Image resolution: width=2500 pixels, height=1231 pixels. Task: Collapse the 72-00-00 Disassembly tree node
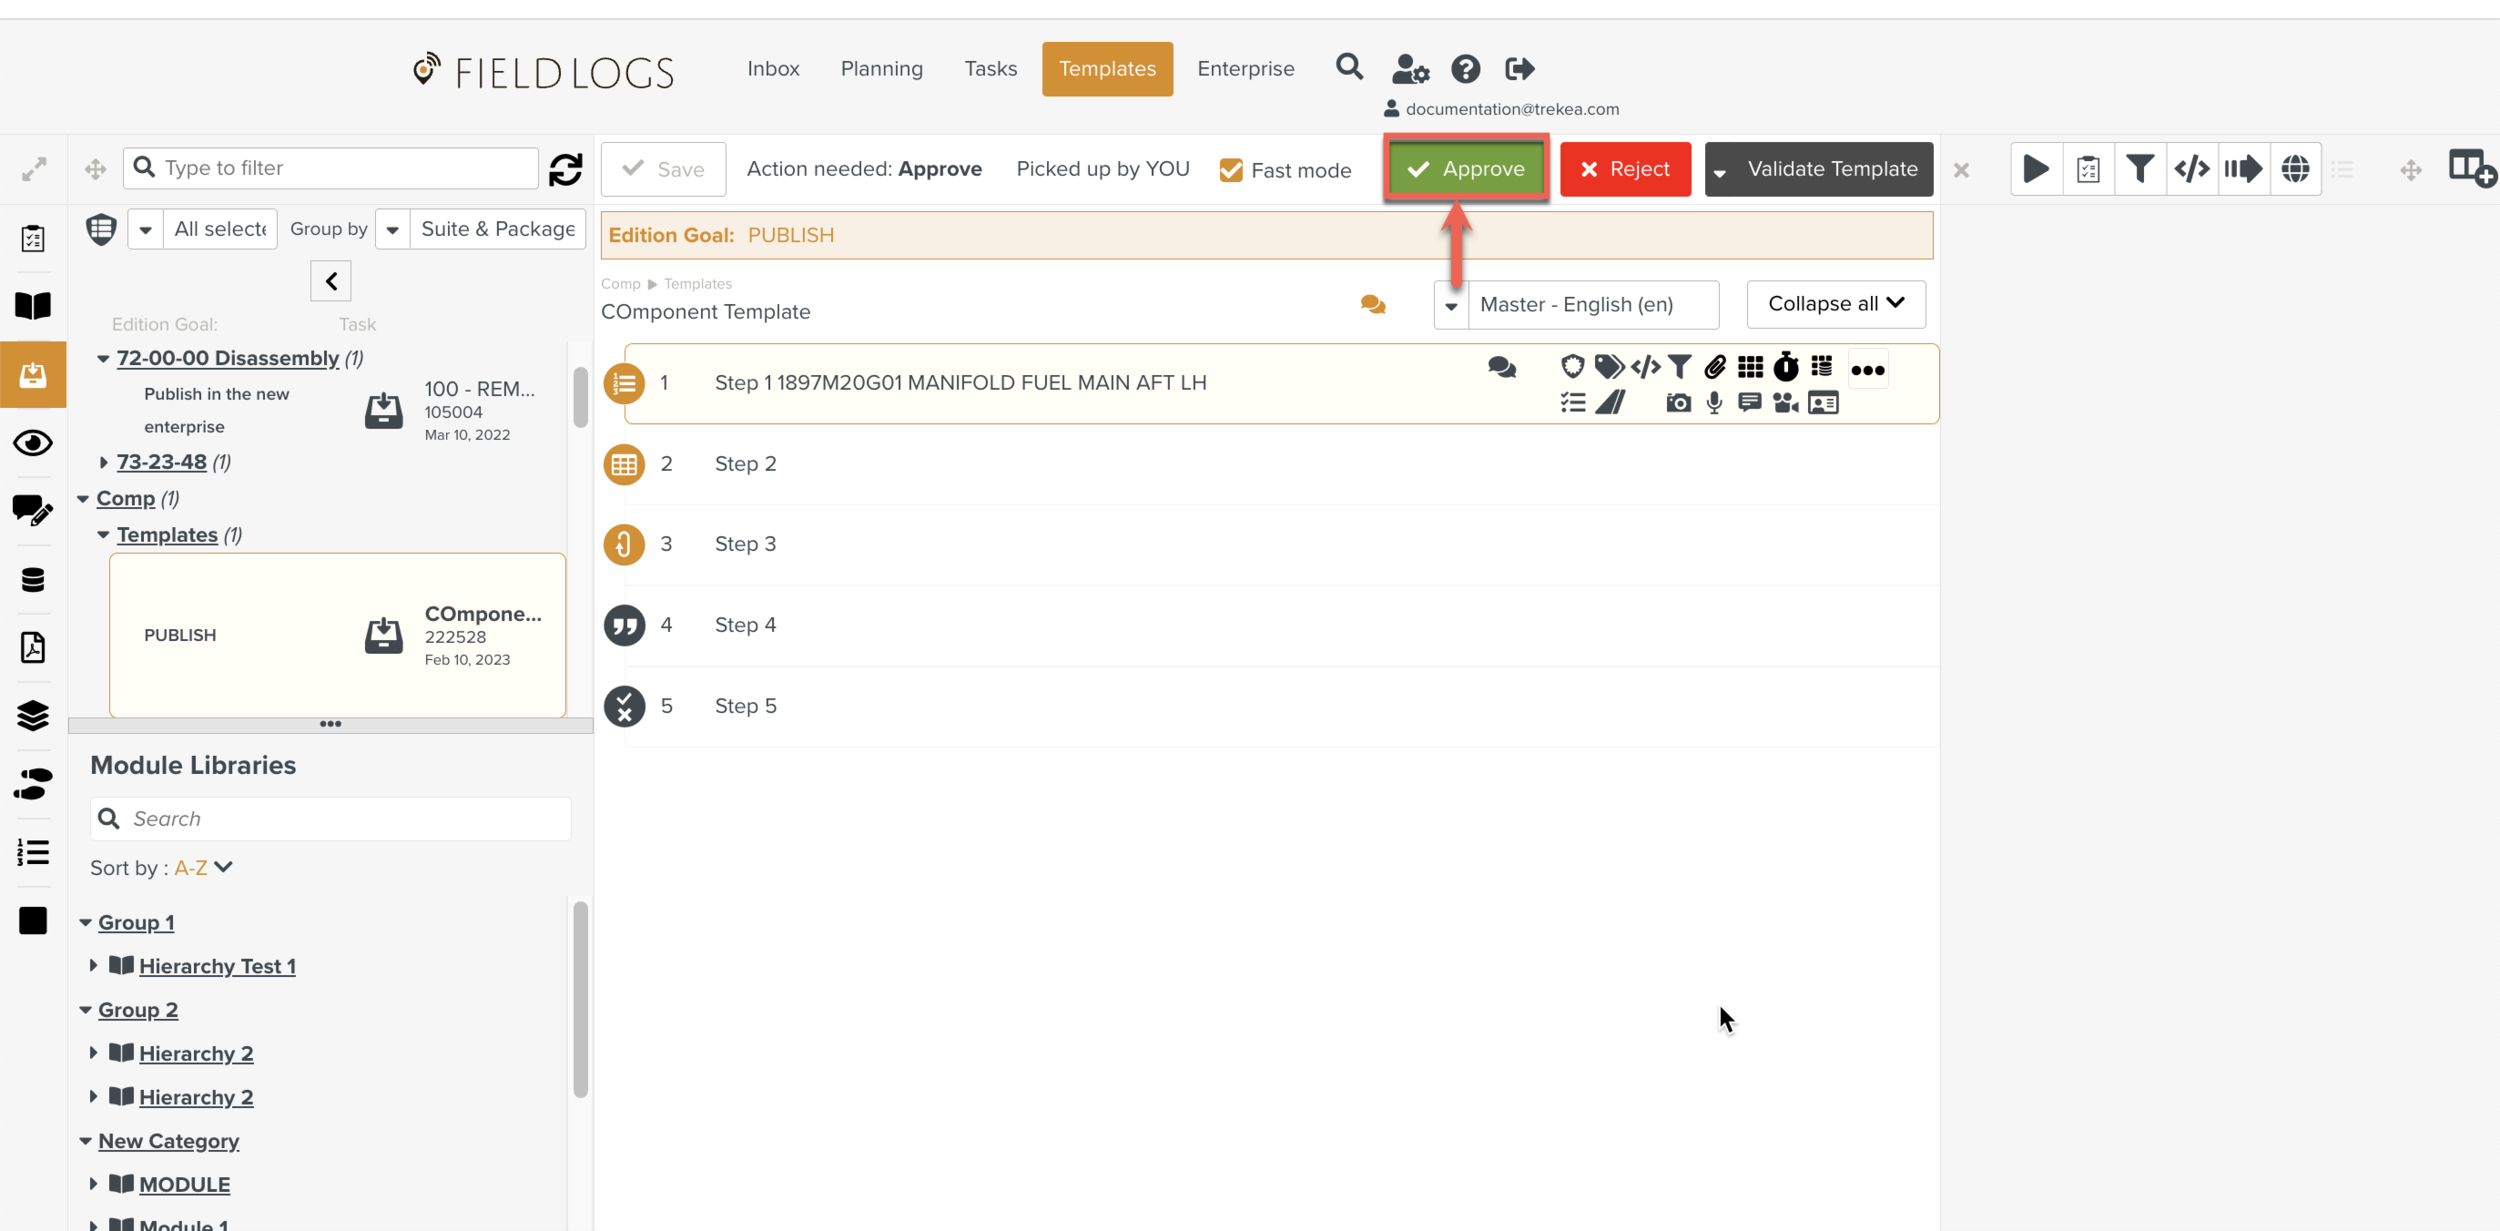(103, 358)
